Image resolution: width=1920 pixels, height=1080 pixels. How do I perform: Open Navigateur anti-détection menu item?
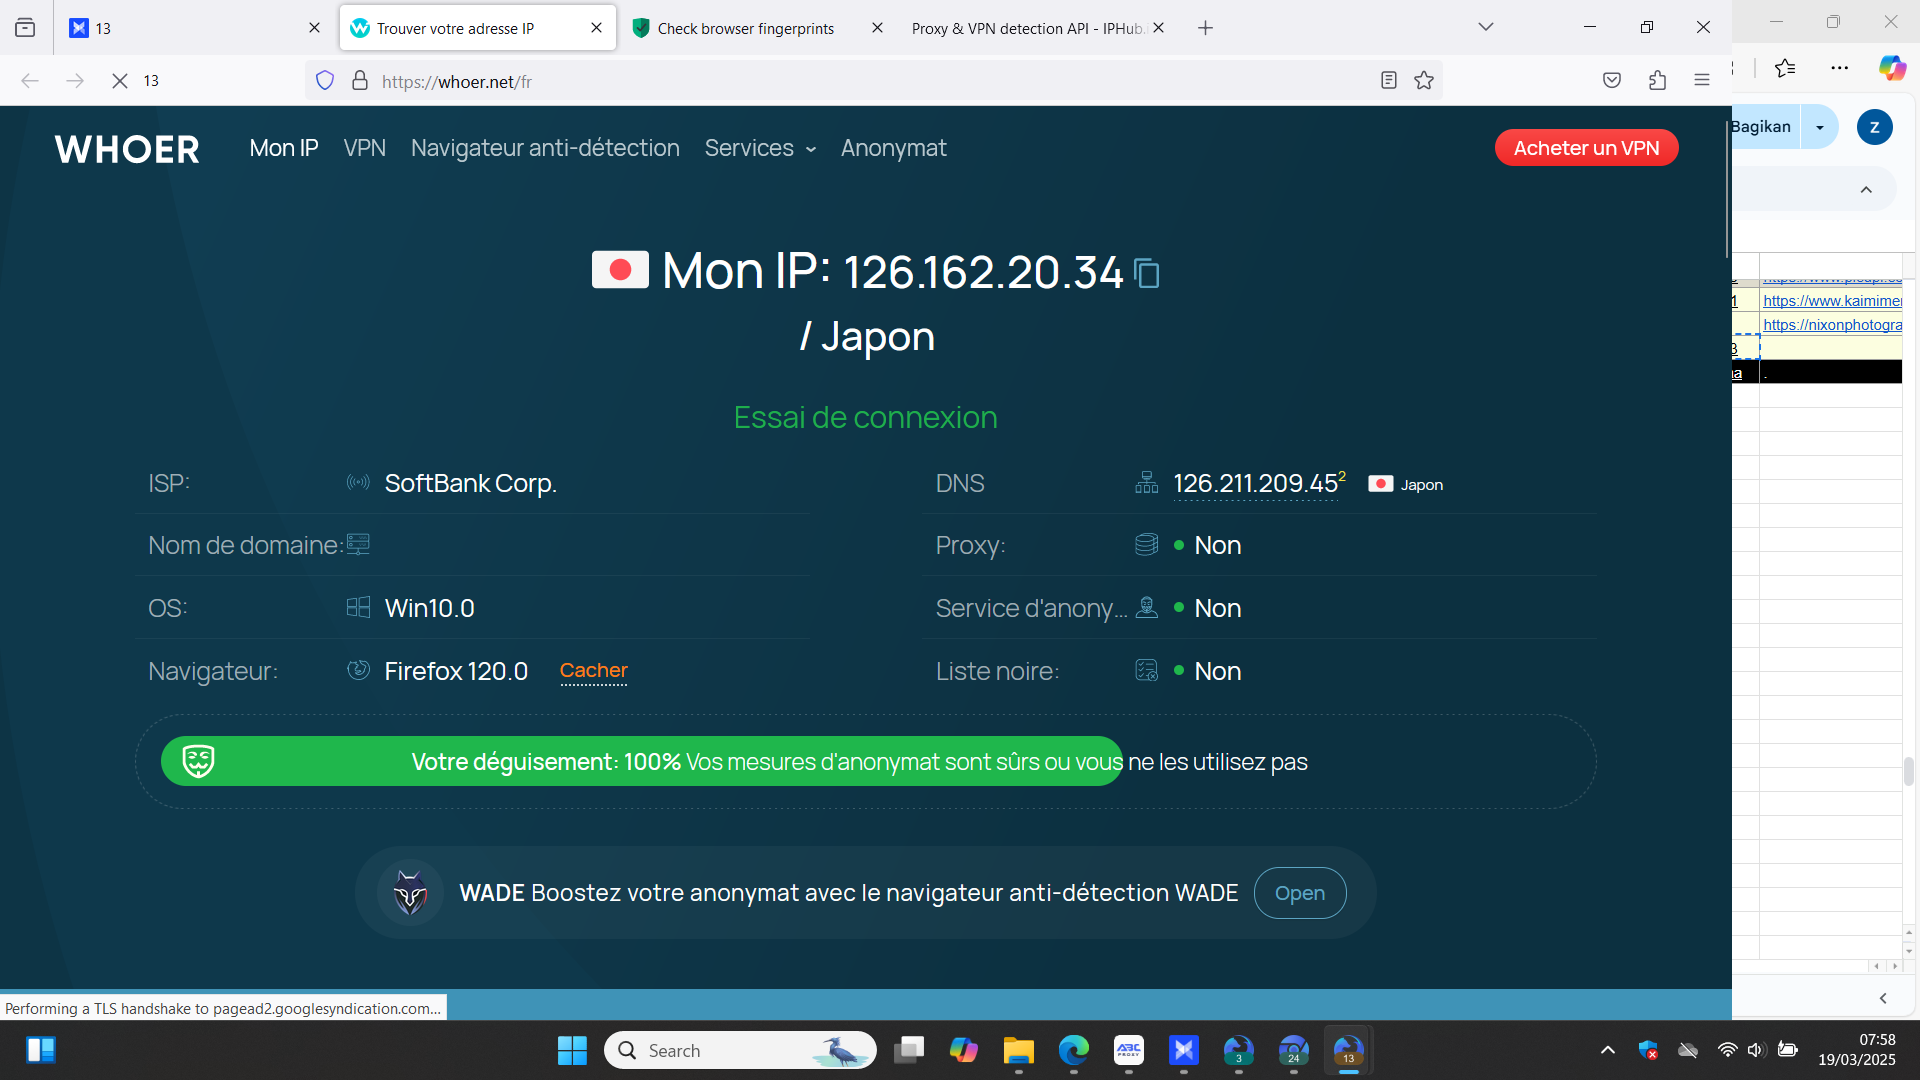click(x=545, y=148)
